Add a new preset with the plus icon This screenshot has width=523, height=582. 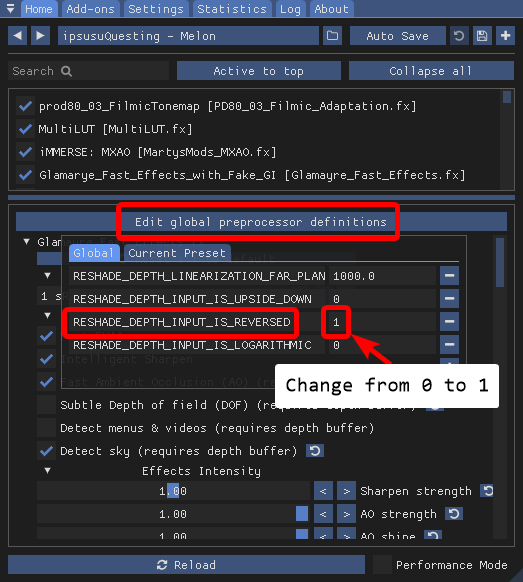click(505, 36)
